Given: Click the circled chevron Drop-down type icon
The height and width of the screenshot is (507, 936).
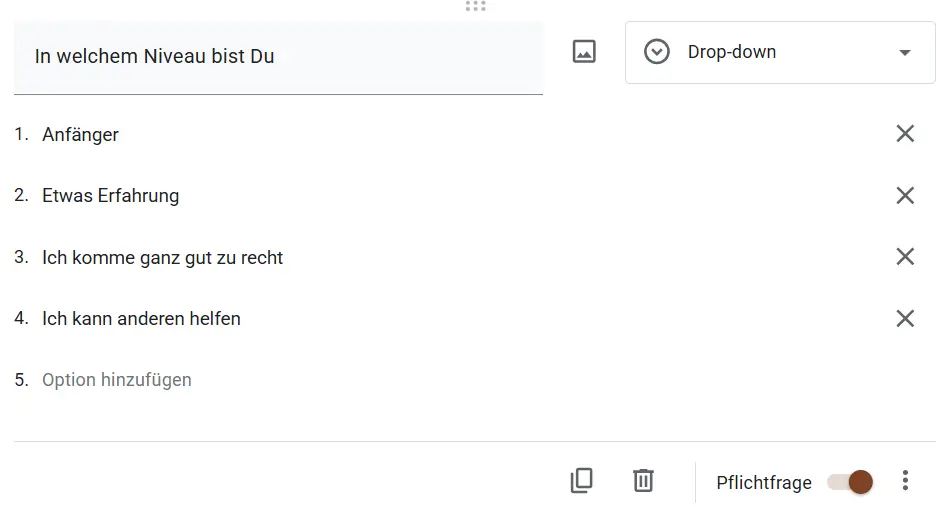Looking at the screenshot, I should (x=657, y=52).
